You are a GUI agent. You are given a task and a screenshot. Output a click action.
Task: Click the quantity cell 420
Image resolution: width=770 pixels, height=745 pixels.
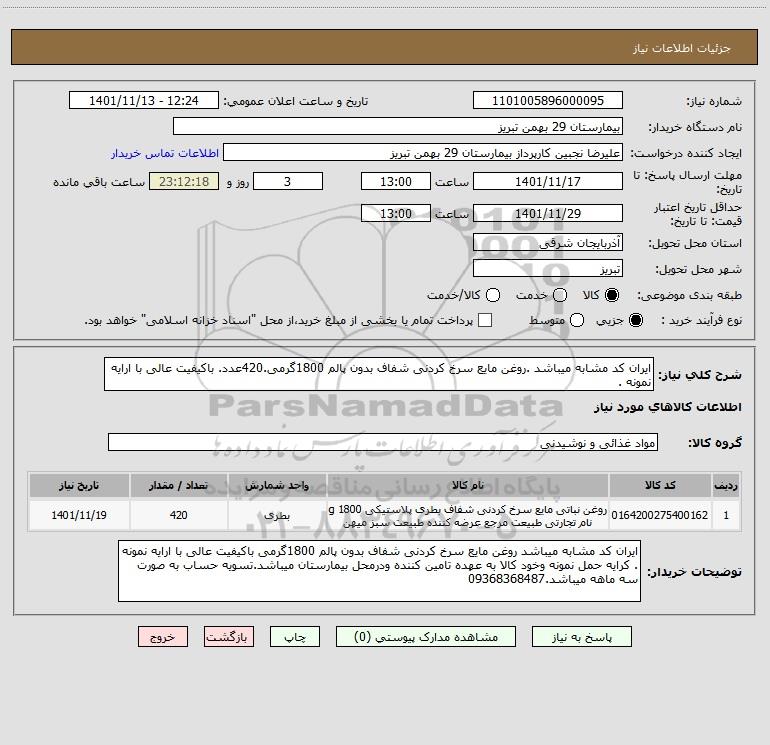point(179,515)
